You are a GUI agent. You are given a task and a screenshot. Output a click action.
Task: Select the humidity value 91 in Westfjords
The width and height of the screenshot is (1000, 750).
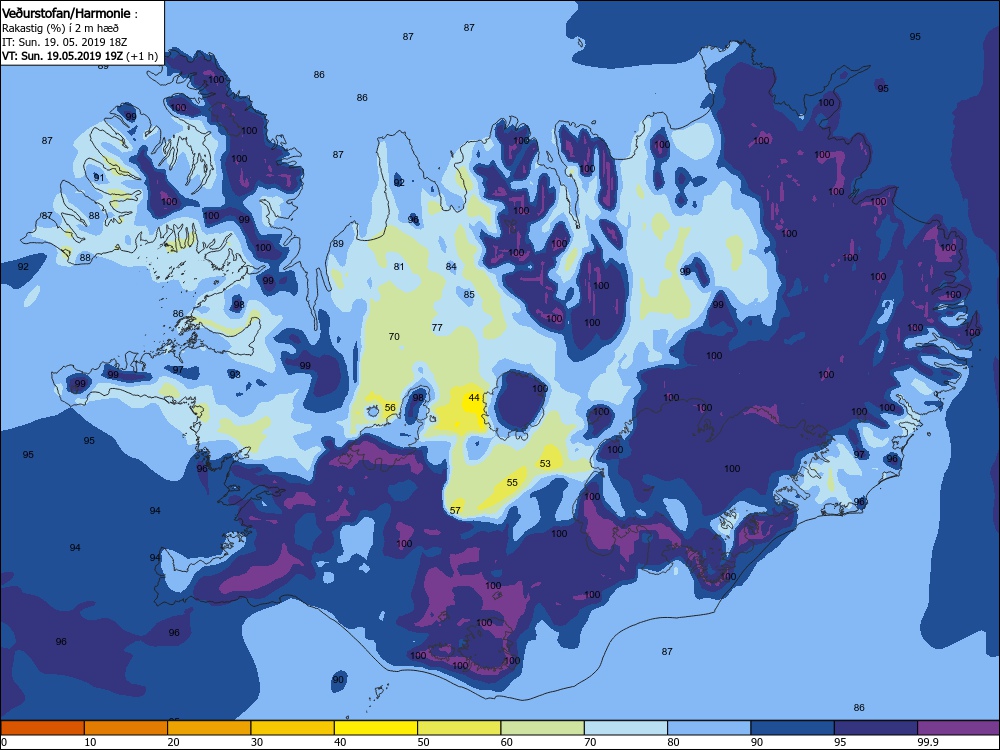click(99, 177)
